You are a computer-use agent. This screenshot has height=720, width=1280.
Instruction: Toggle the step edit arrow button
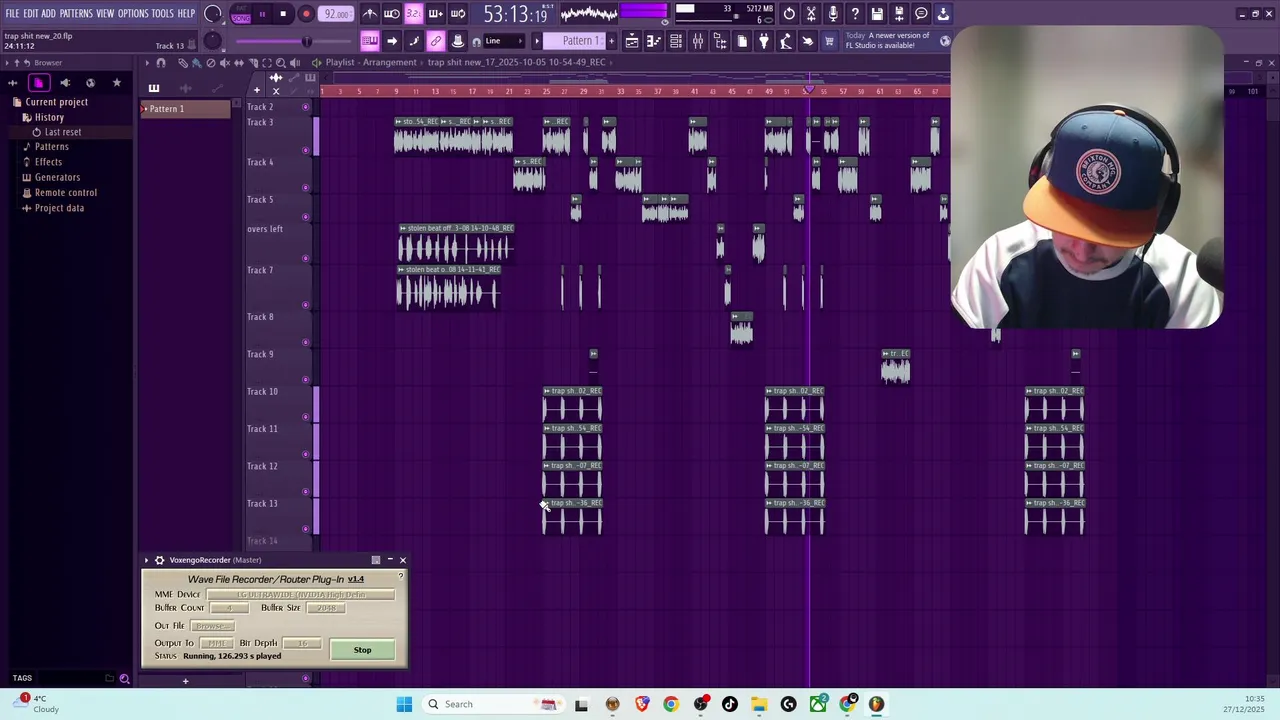(392, 41)
